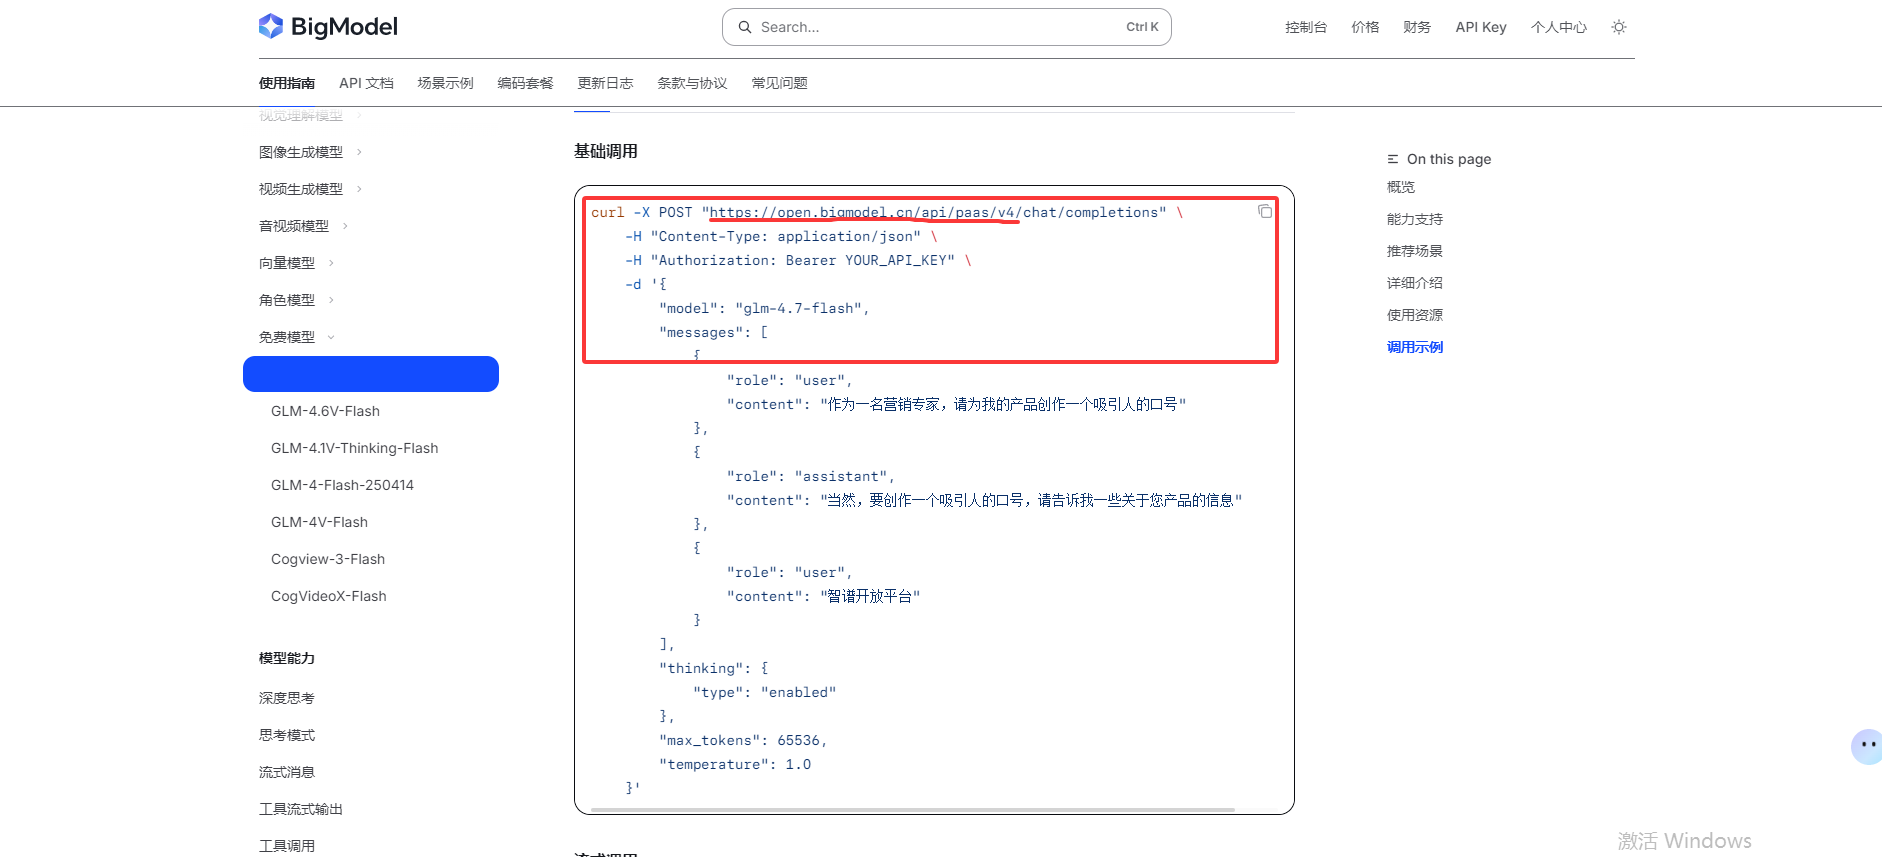Expand 角色模型 chevron in sidebar
Screen dimensions: 1882x857
pyautogui.click(x=331, y=300)
